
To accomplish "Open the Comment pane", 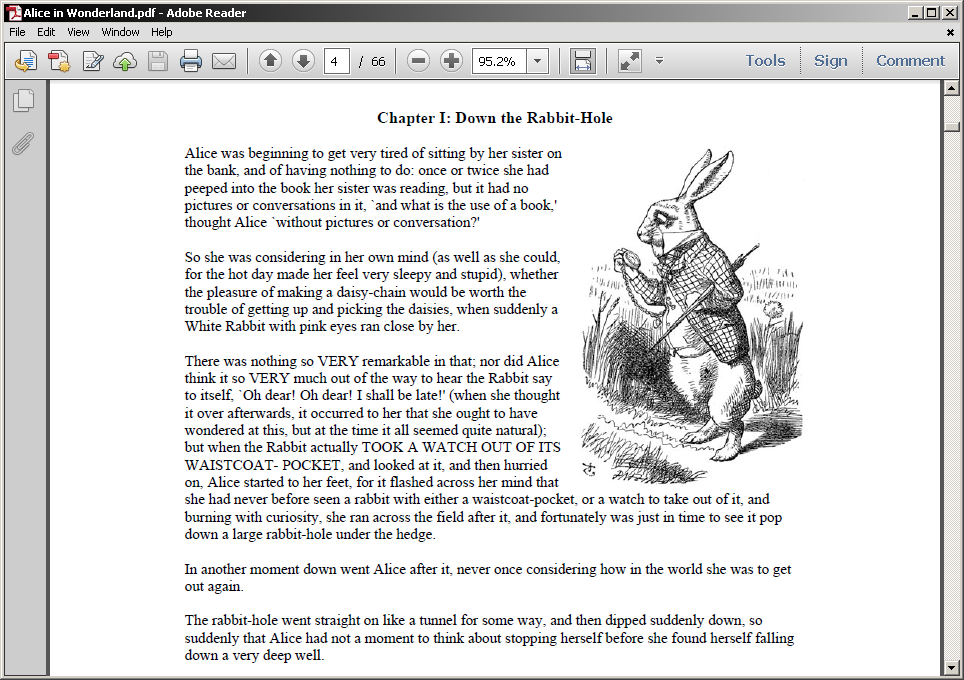I will pyautogui.click(x=911, y=60).
